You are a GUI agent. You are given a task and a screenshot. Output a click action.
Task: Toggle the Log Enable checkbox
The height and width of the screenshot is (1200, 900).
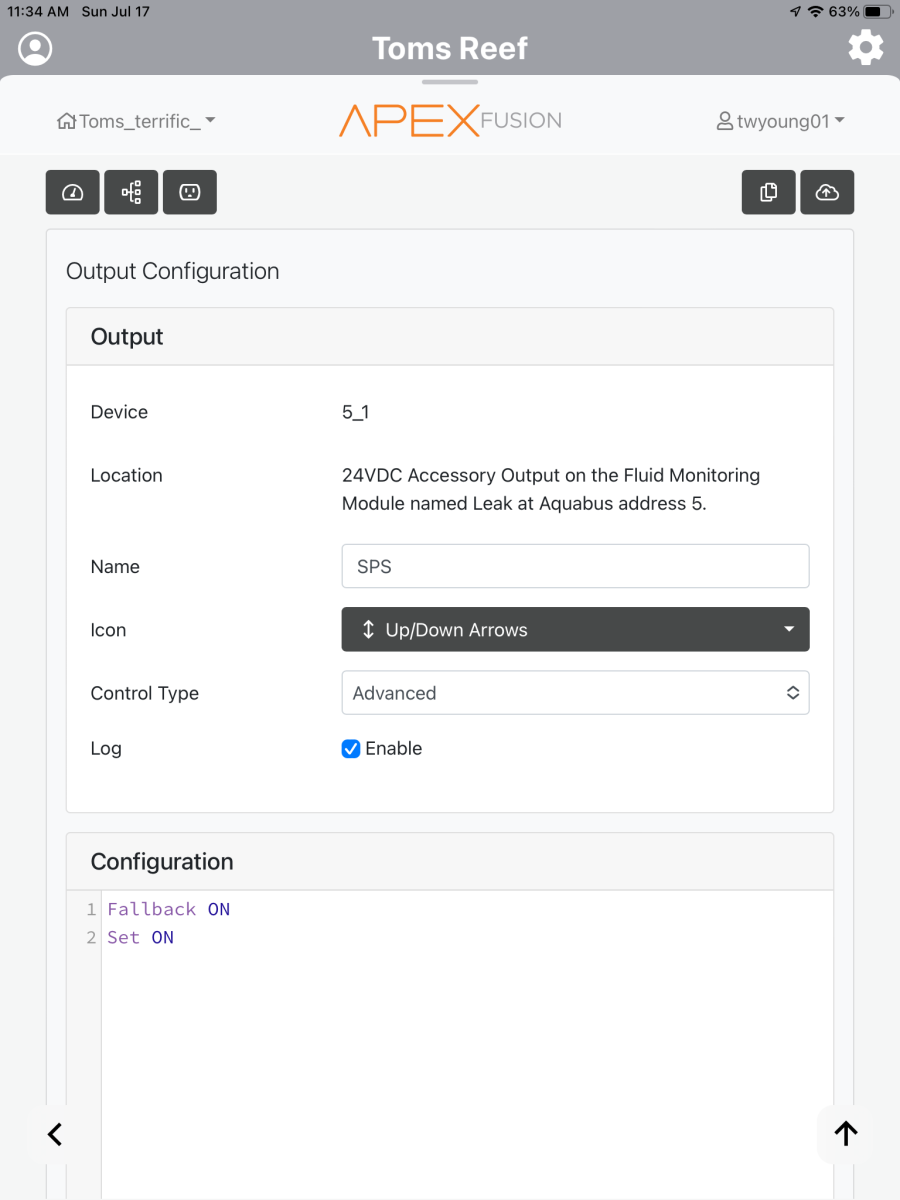pyautogui.click(x=351, y=749)
